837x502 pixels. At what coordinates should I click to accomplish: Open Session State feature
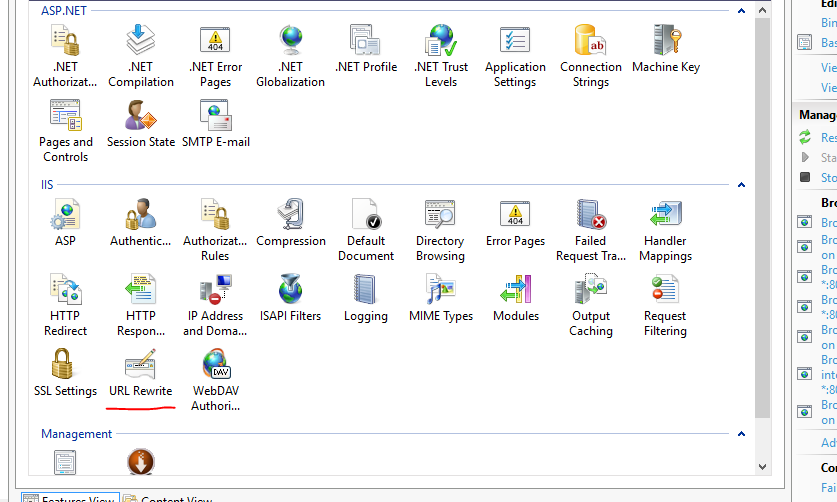click(140, 124)
